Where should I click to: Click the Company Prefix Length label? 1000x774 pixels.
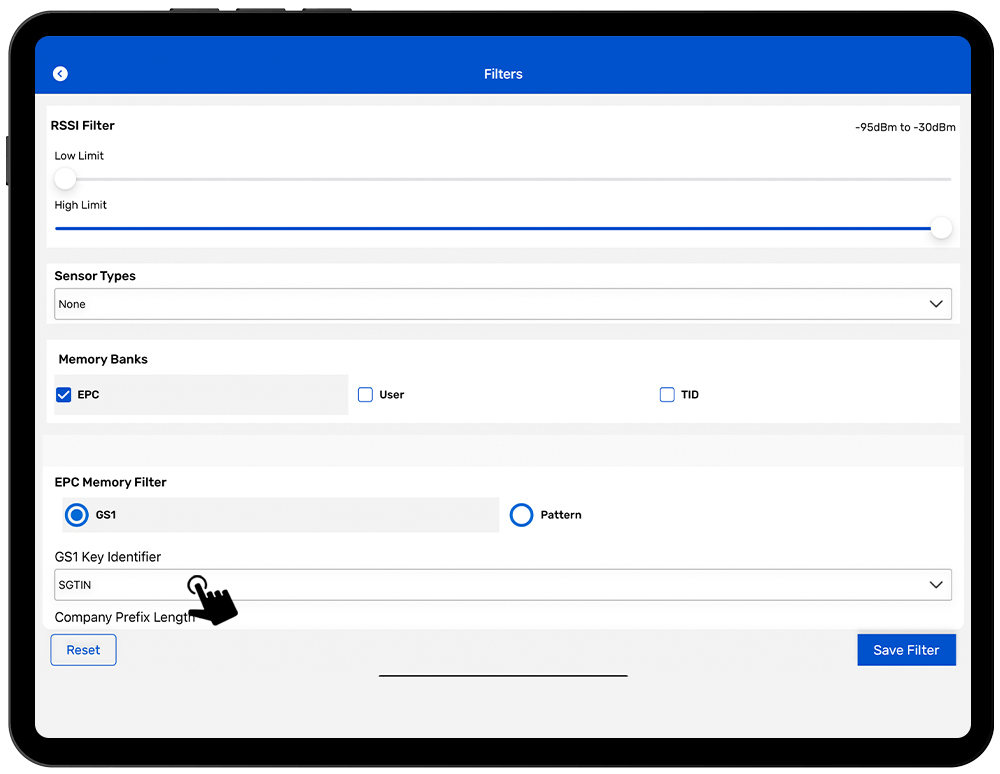coord(124,617)
